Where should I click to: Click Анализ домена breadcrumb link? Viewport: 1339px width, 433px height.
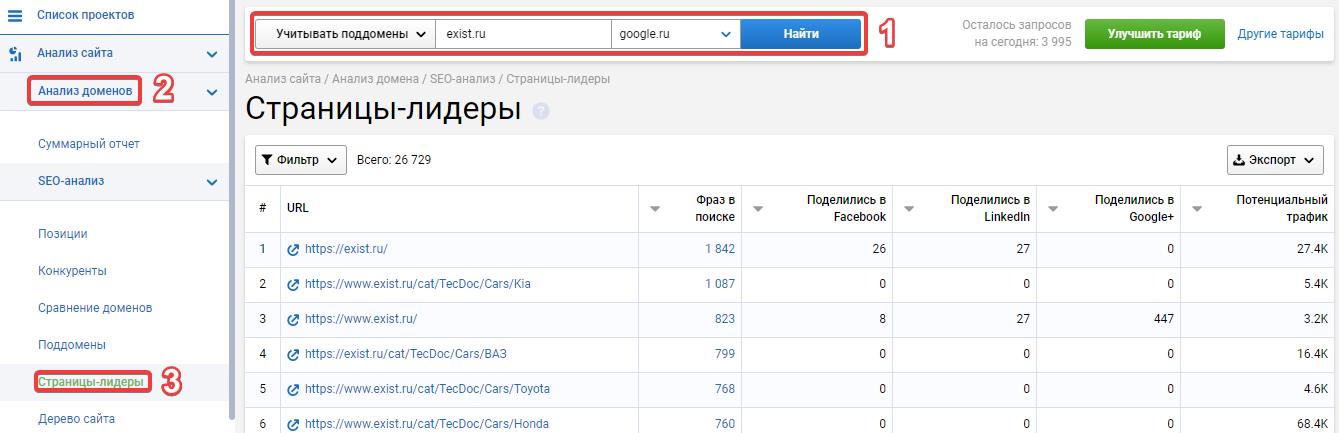point(375,78)
